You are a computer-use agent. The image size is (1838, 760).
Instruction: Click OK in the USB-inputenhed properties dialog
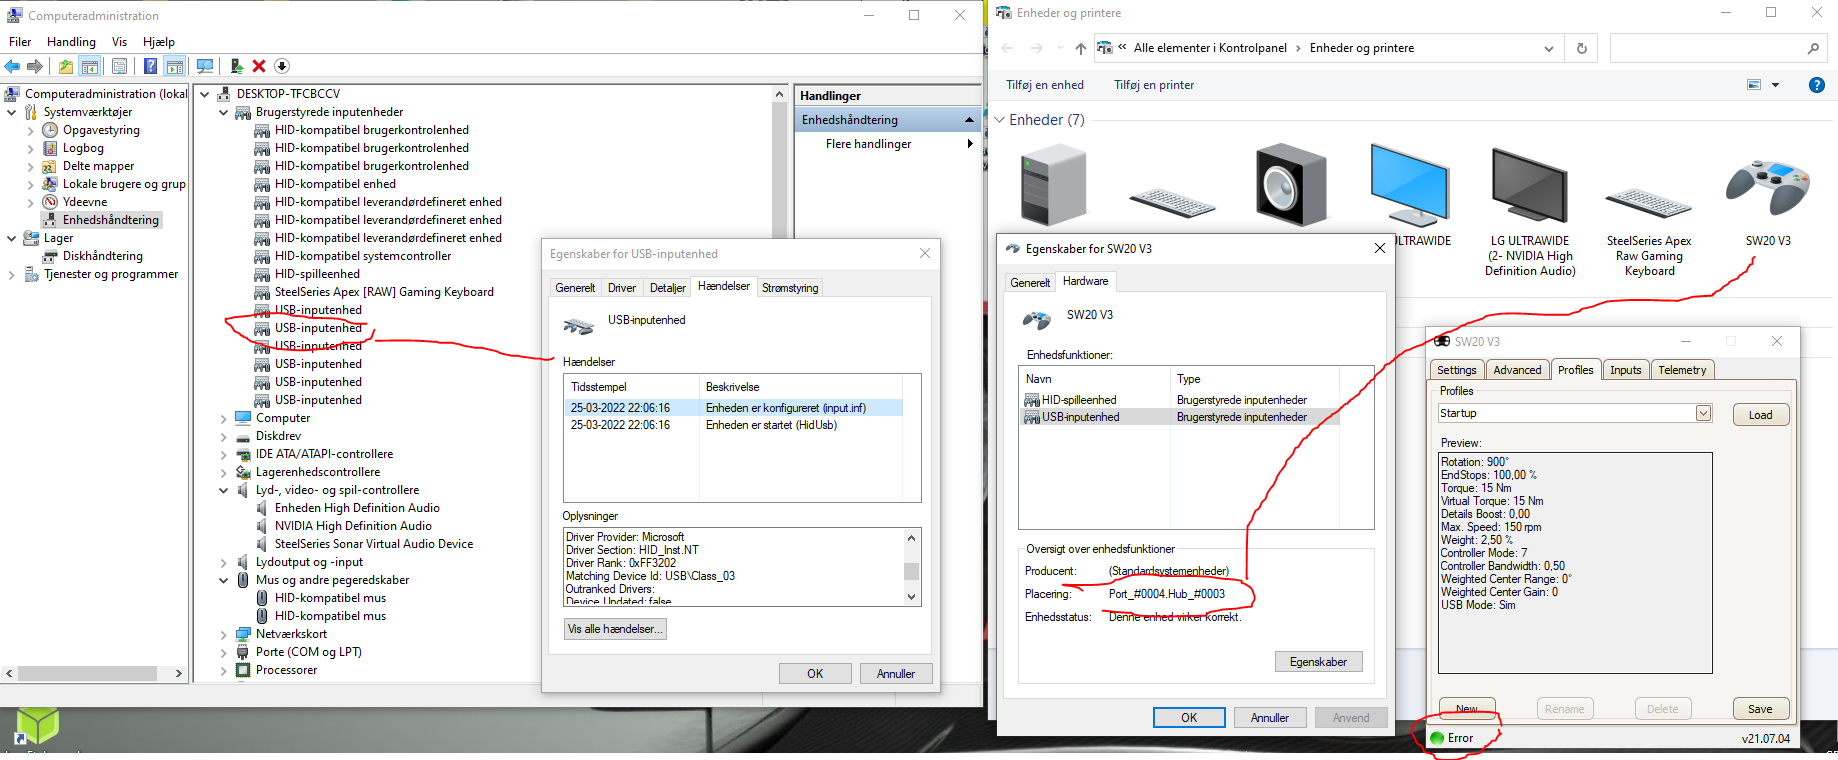[815, 674]
